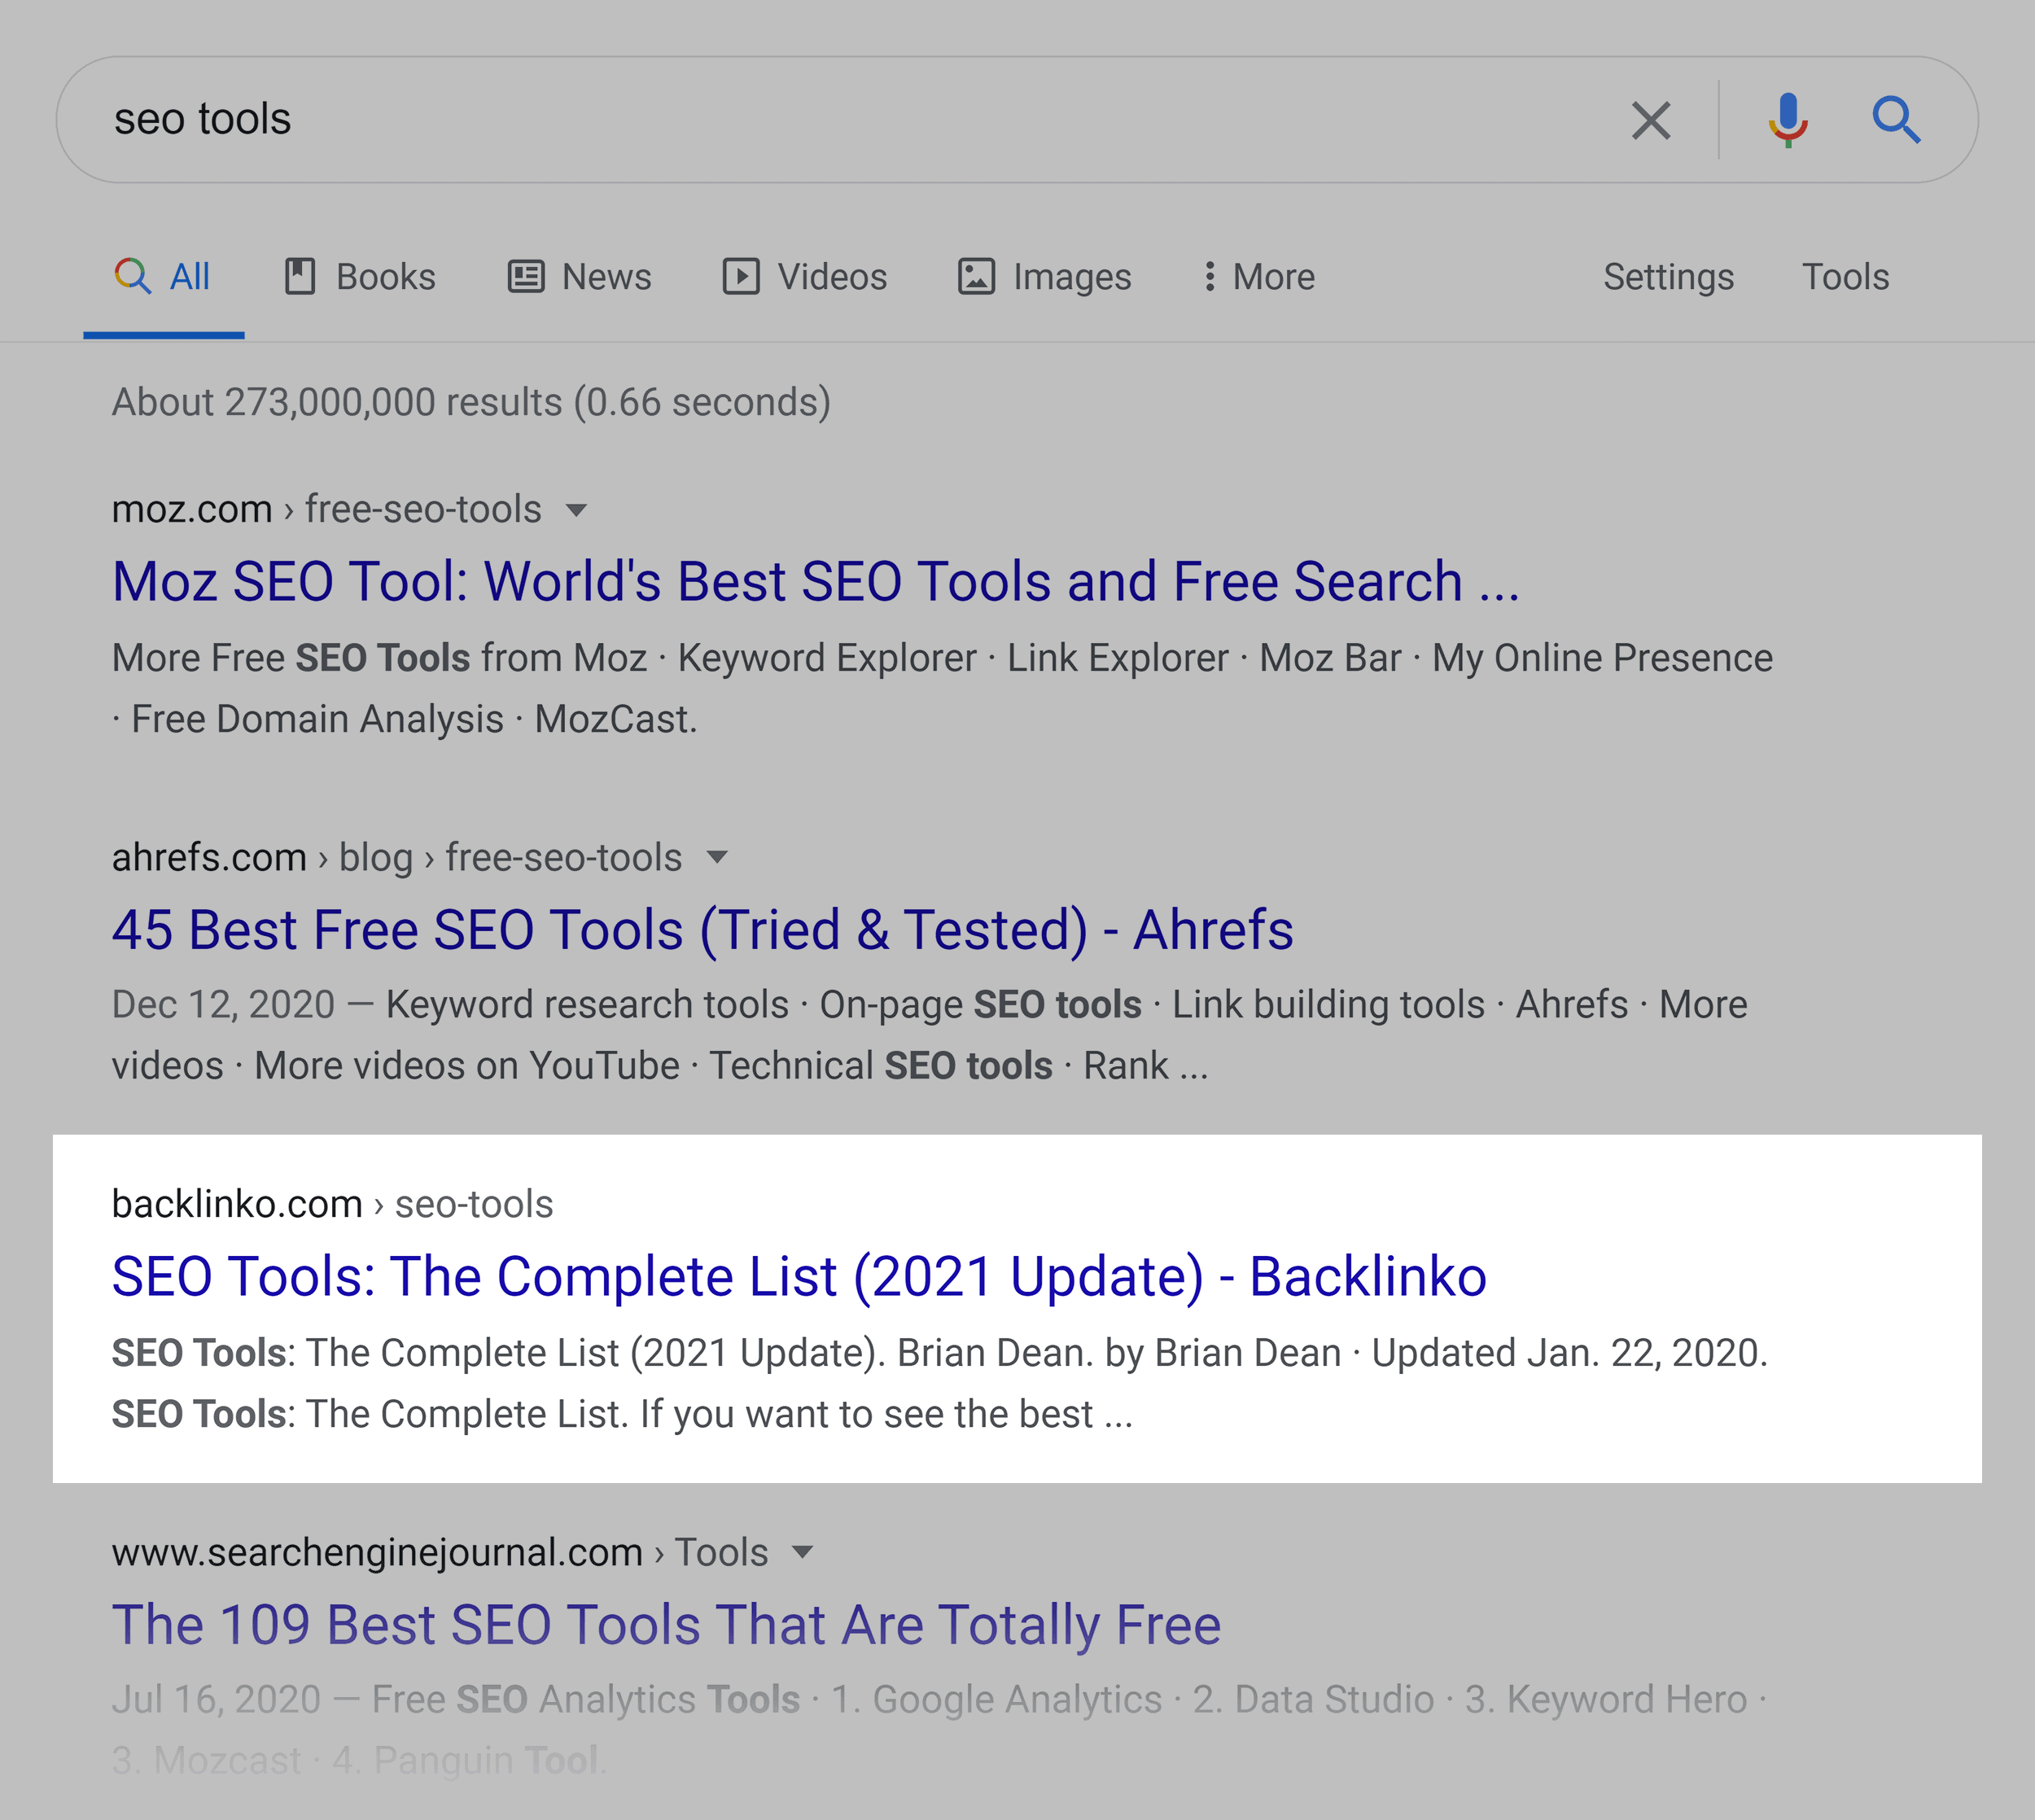The image size is (2035, 1820).
Task: Click the colored search icon beside All
Action: coord(132,276)
